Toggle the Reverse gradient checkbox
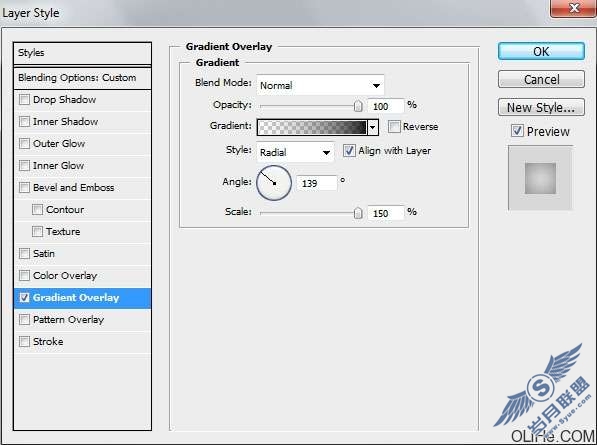597x445 pixels. click(x=394, y=126)
